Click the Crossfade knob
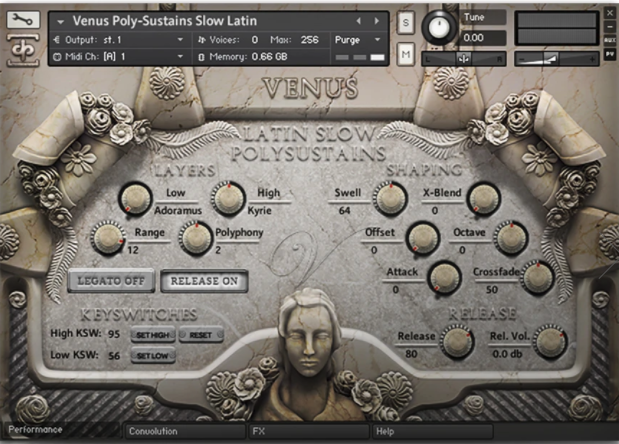 coord(537,277)
